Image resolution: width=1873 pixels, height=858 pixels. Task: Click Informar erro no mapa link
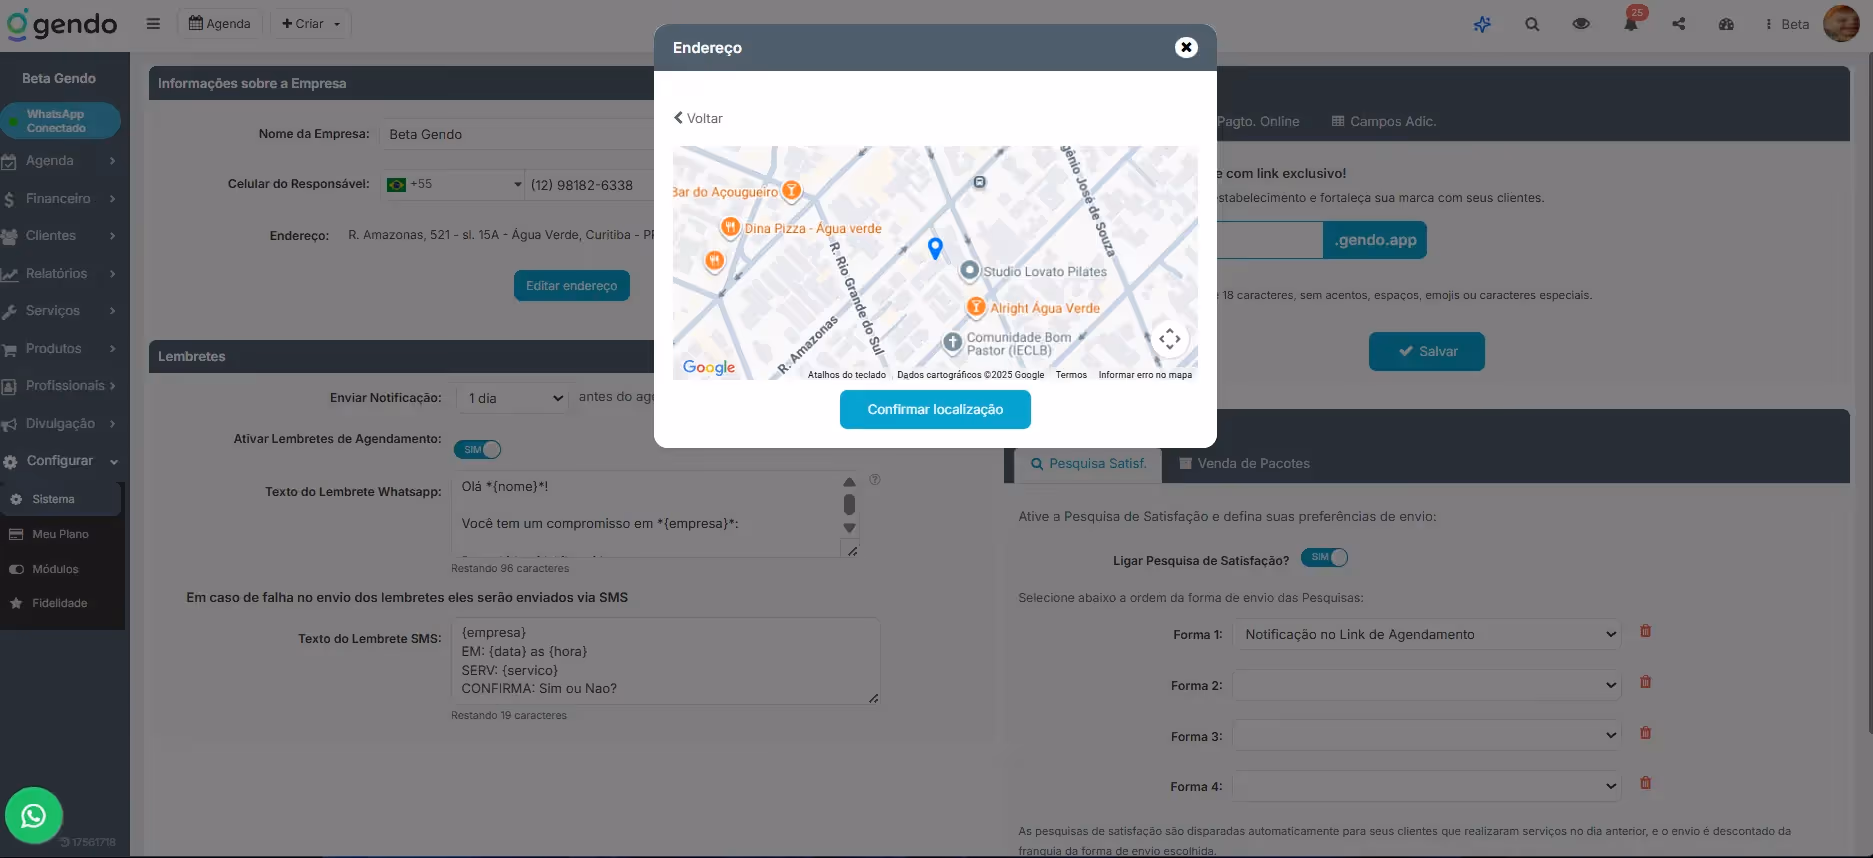[x=1145, y=375]
